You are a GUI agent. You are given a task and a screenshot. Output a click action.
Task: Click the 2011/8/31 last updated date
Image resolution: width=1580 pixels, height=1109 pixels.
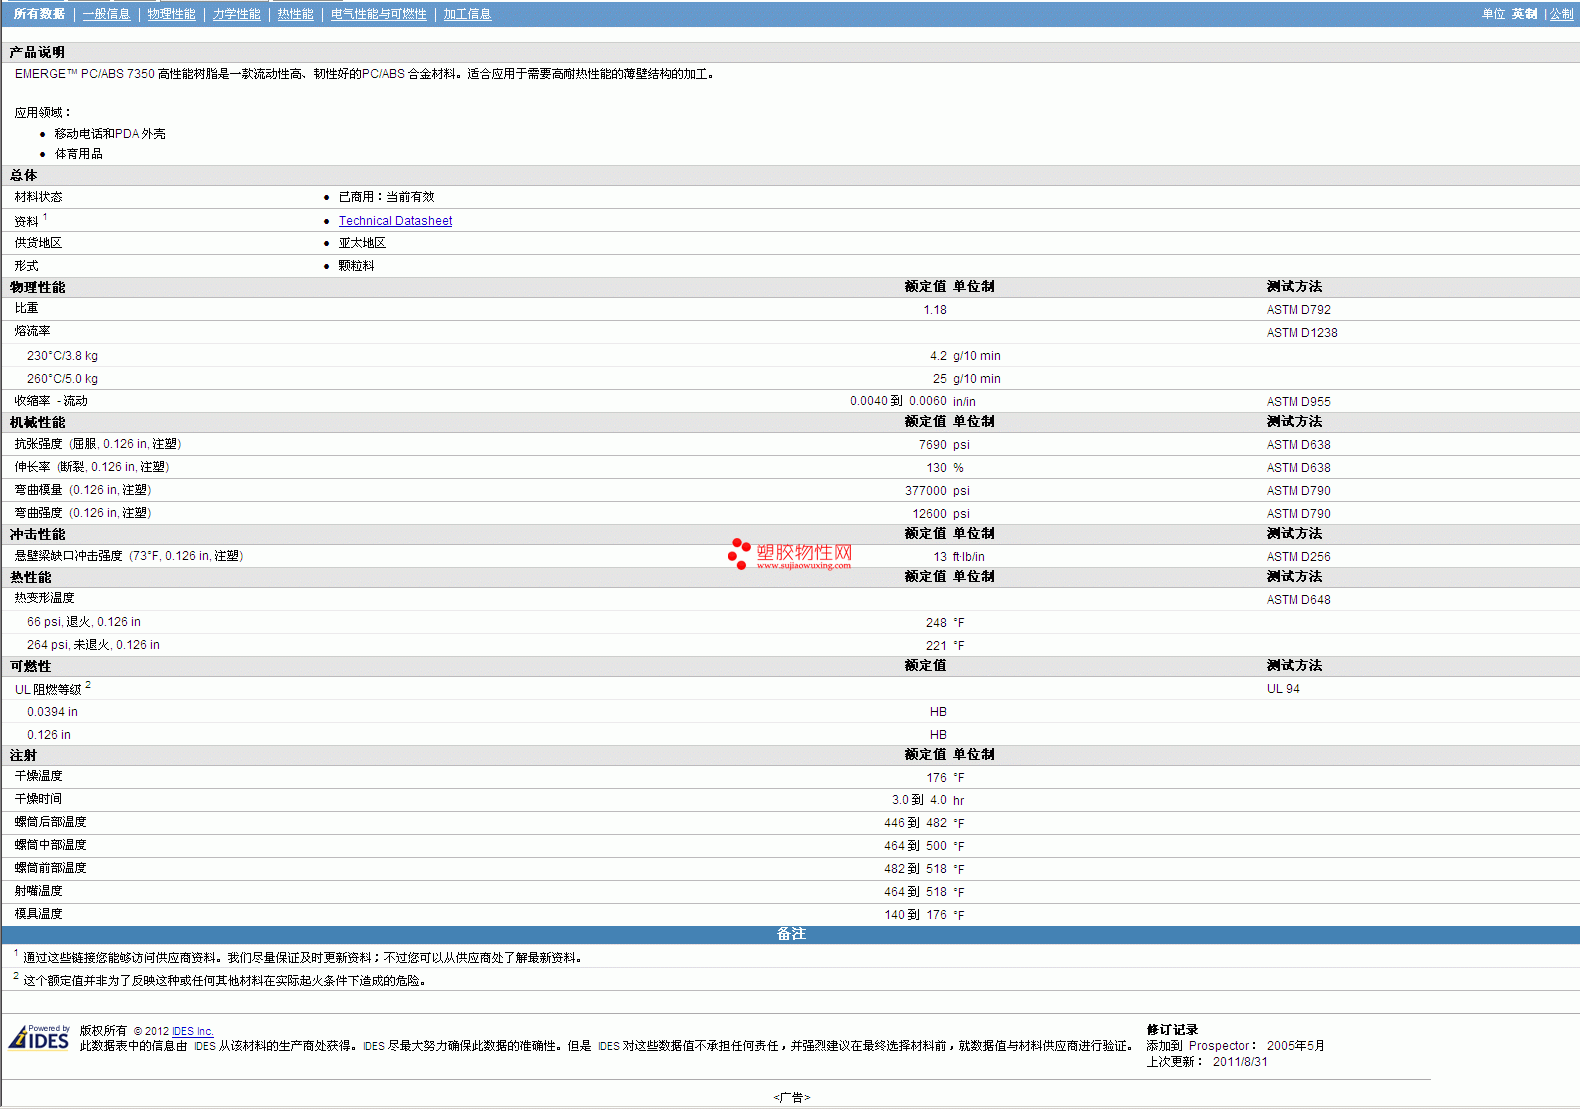point(1240,1062)
